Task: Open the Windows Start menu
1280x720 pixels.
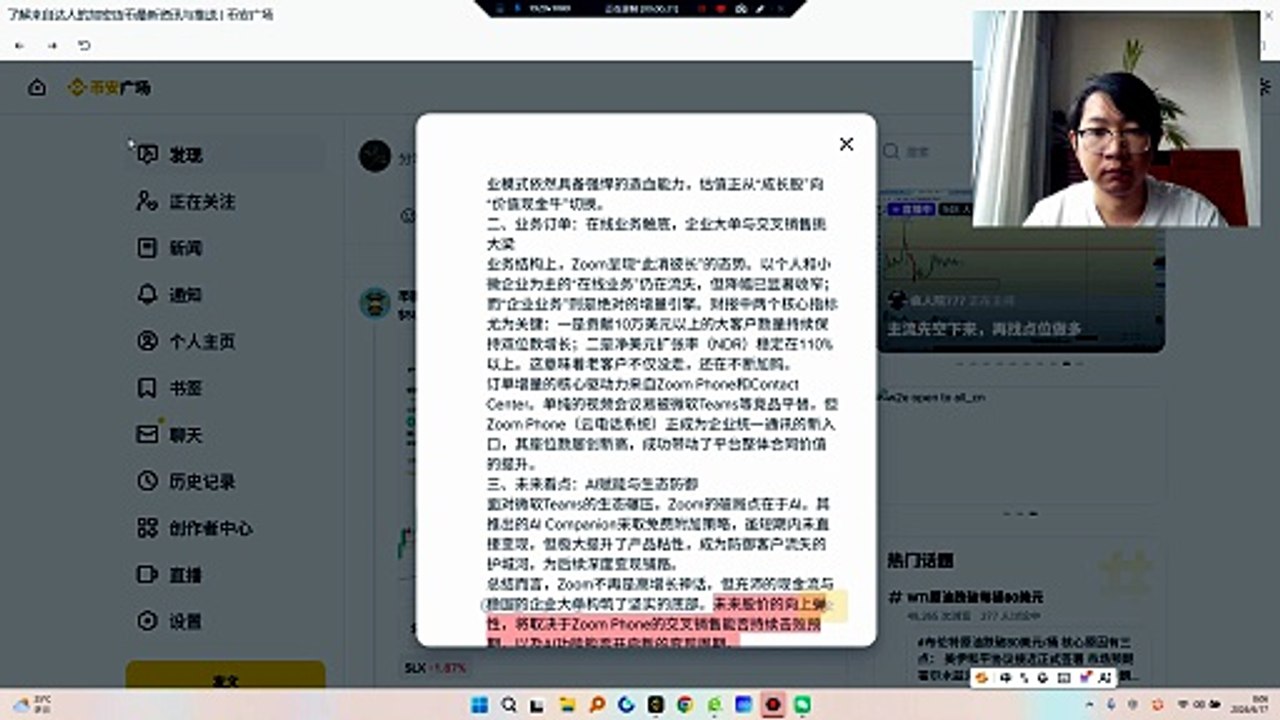Action: point(480,705)
